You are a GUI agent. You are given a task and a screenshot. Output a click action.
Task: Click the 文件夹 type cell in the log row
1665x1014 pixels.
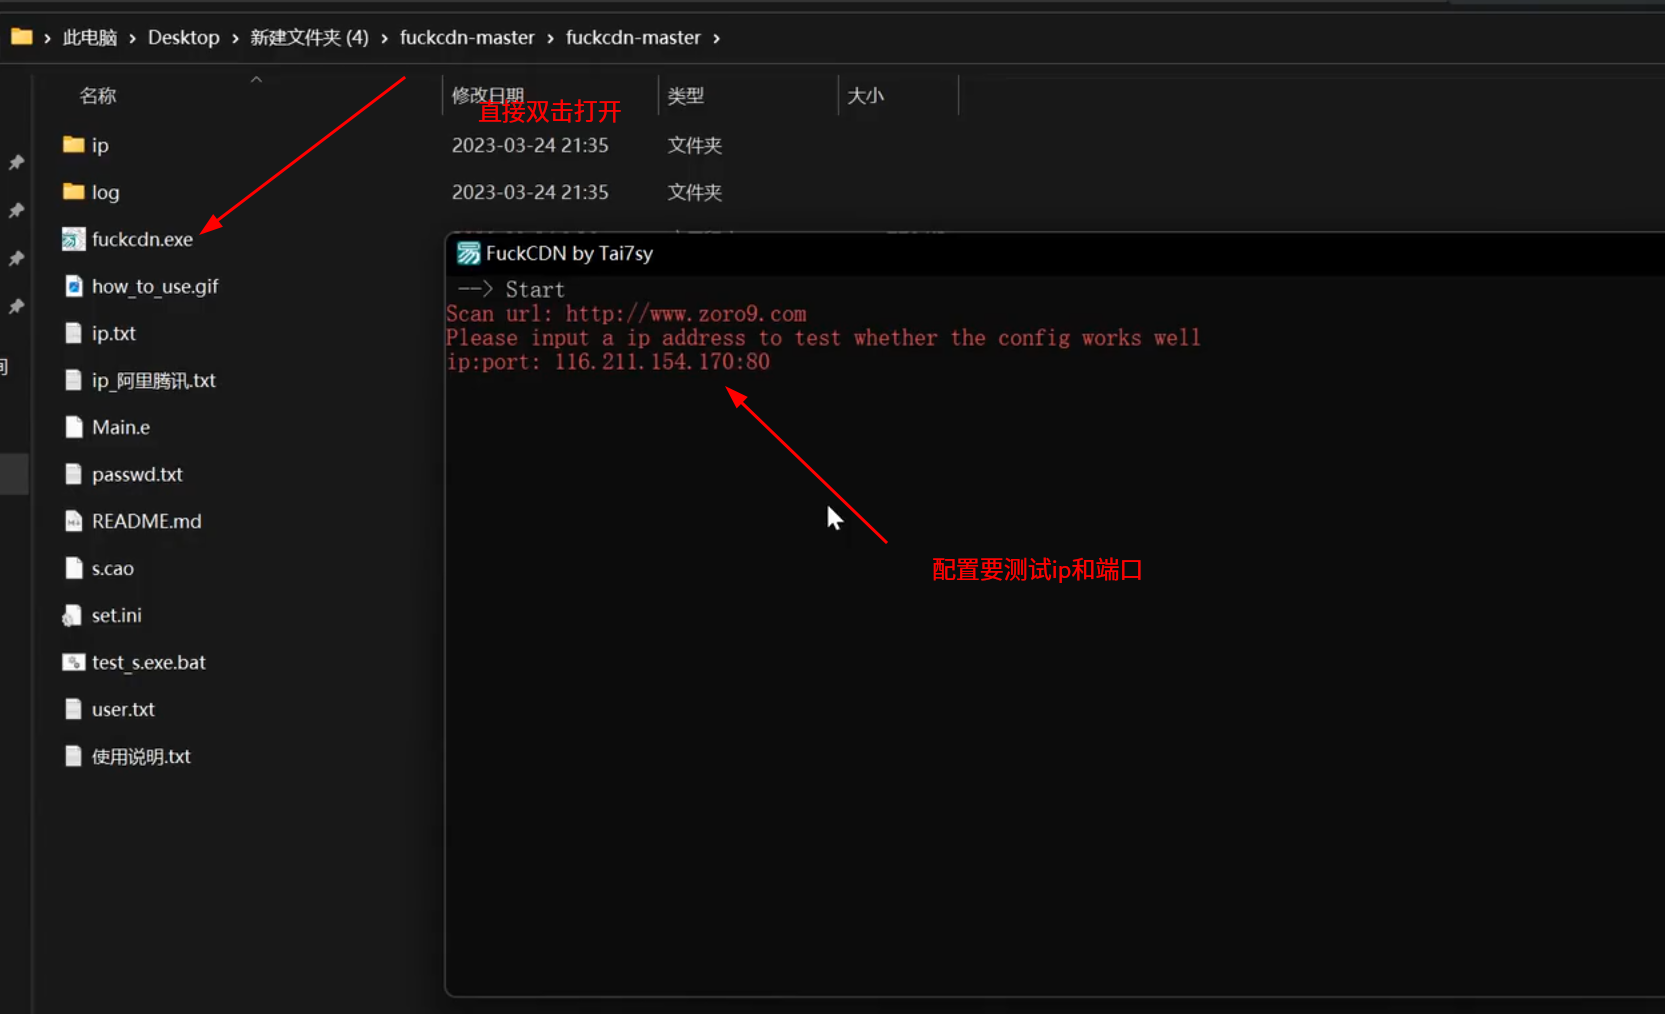695,192
